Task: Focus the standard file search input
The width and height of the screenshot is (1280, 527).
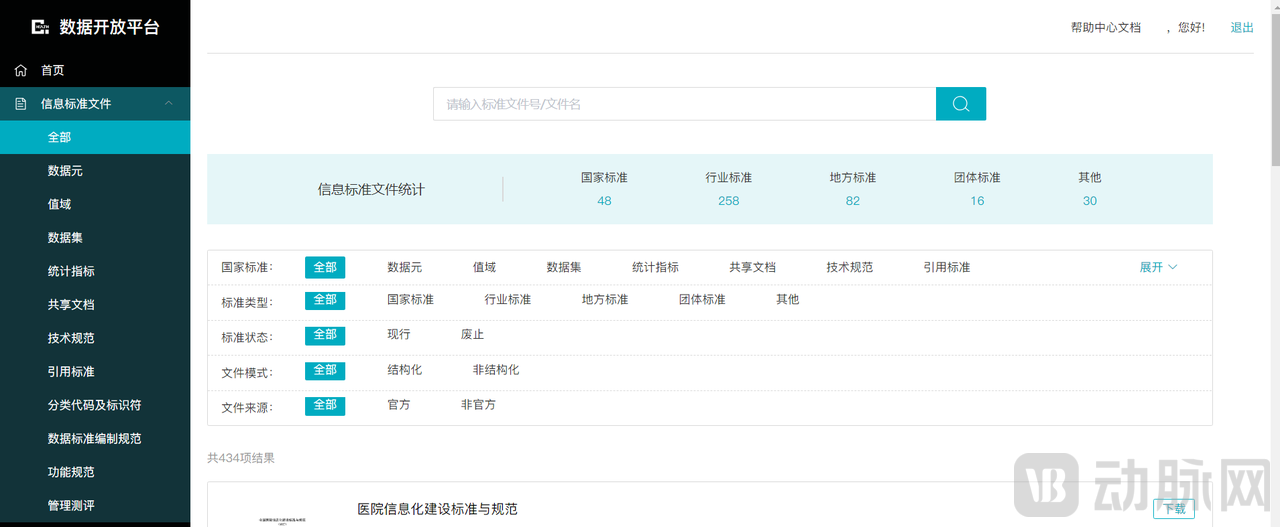Action: (x=684, y=104)
